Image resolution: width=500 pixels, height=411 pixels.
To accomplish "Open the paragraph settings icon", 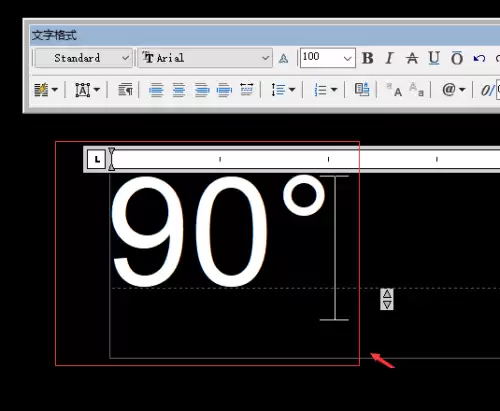I will click(x=125, y=90).
